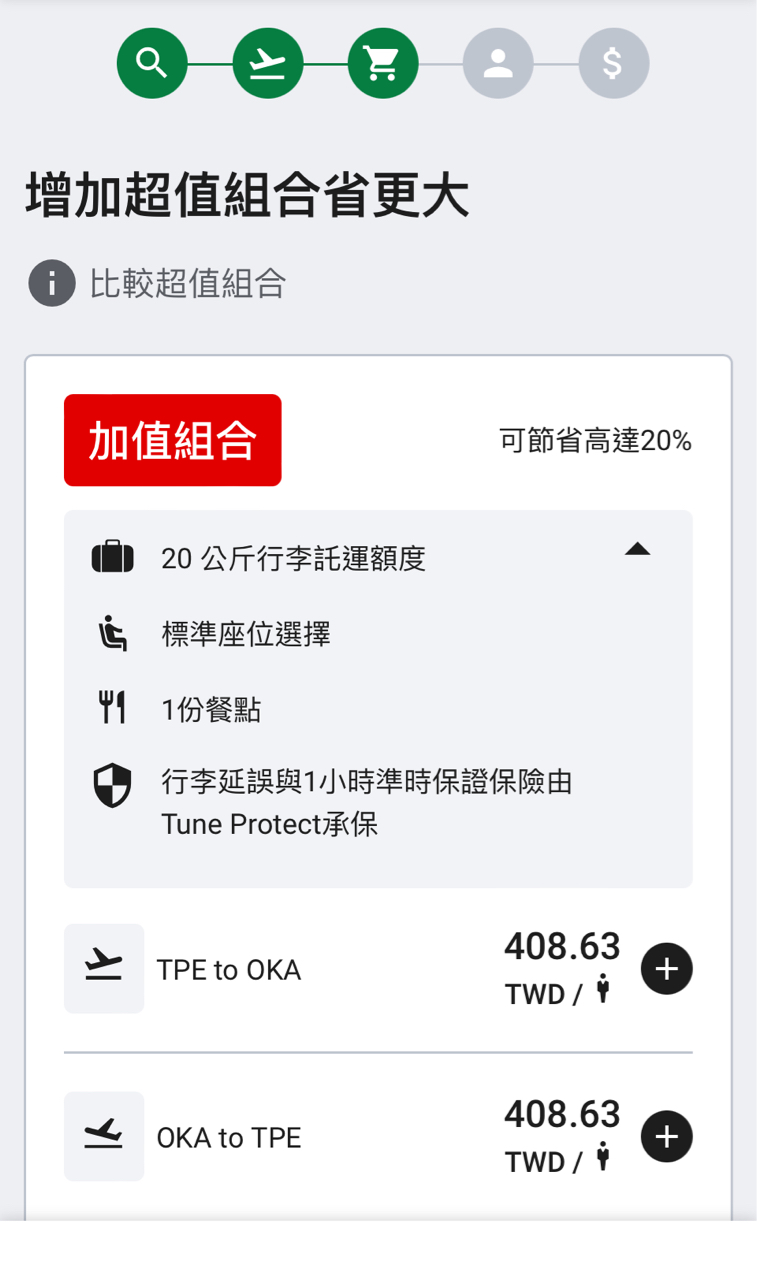Click the 1份餐點 meal utensils icon
Viewport: 757px width, 1280px height.
pos(112,709)
